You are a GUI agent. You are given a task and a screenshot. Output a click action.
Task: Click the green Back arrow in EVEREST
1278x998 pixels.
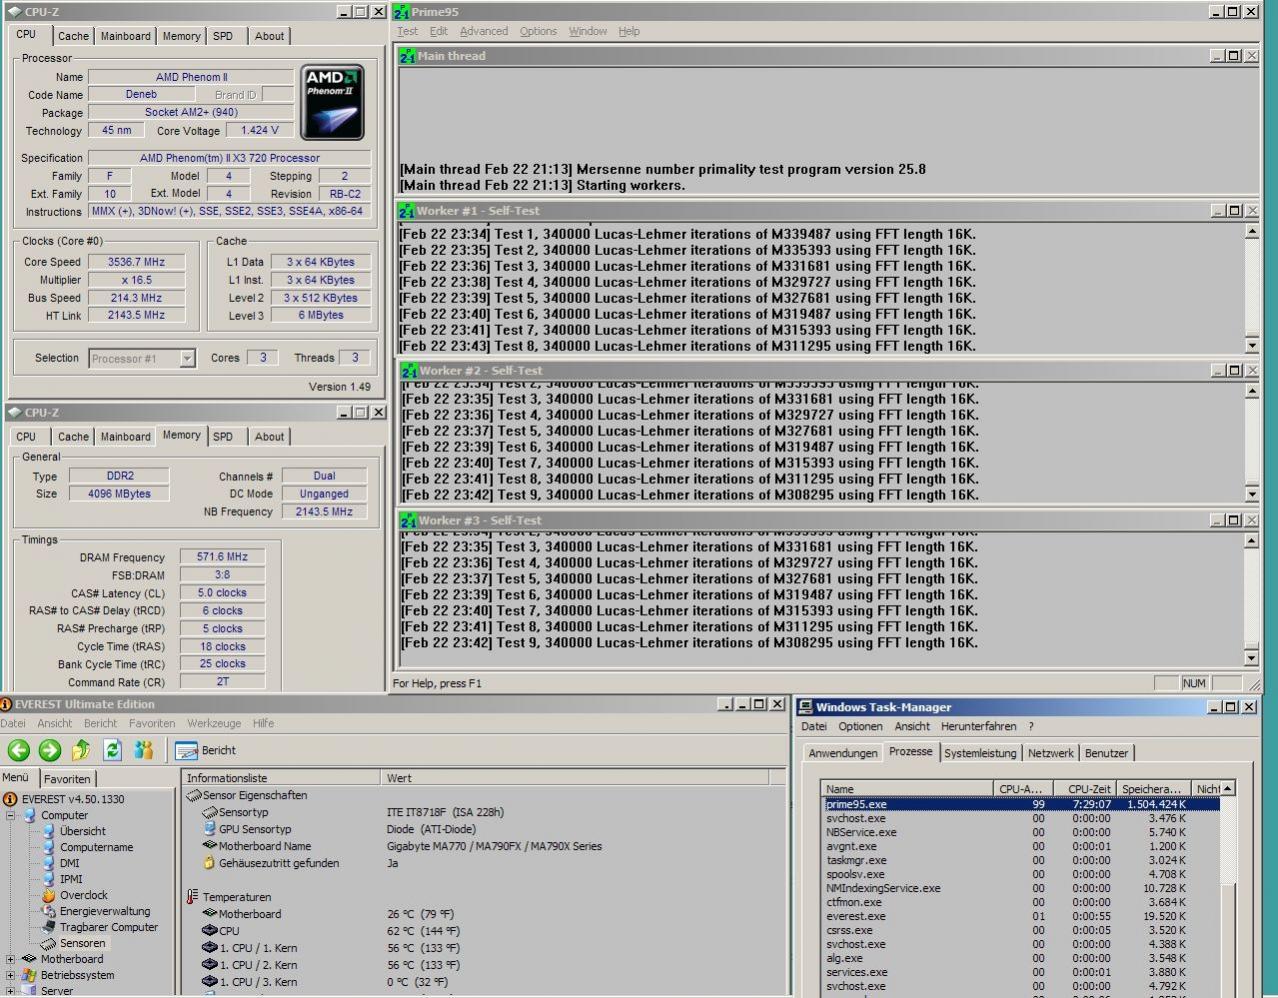click(18, 750)
